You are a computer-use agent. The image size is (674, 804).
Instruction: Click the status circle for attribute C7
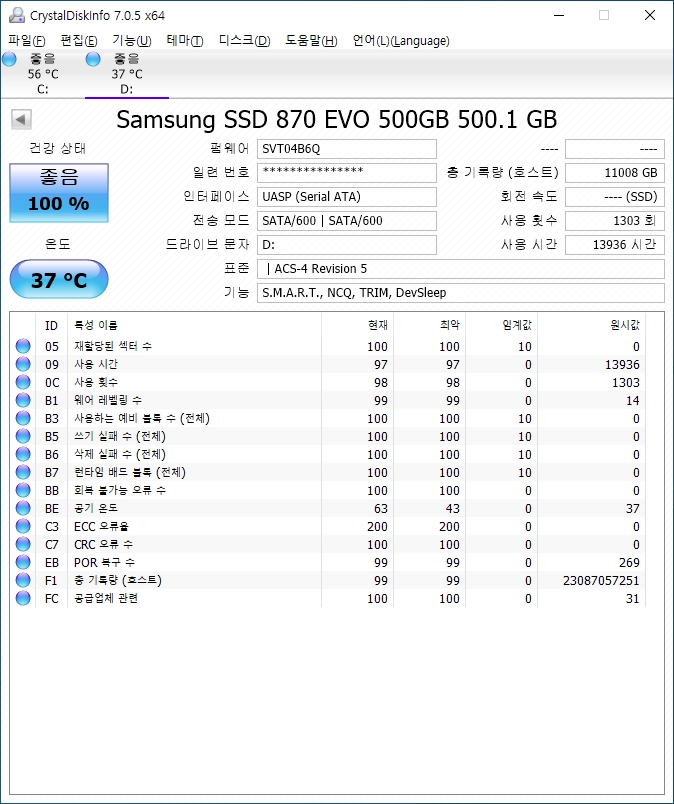click(x=23, y=544)
